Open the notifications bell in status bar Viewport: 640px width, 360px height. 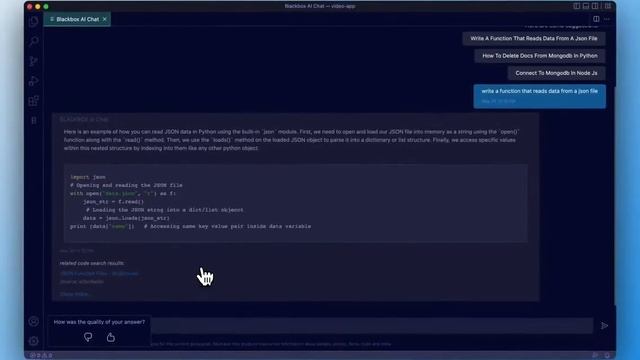pyautogui.click(x=607, y=356)
